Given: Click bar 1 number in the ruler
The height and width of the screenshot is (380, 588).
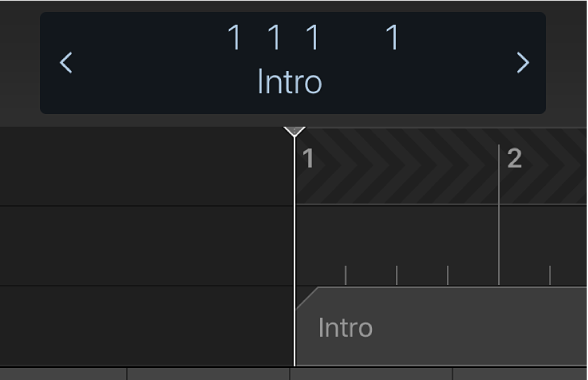Looking at the screenshot, I should [x=308, y=159].
